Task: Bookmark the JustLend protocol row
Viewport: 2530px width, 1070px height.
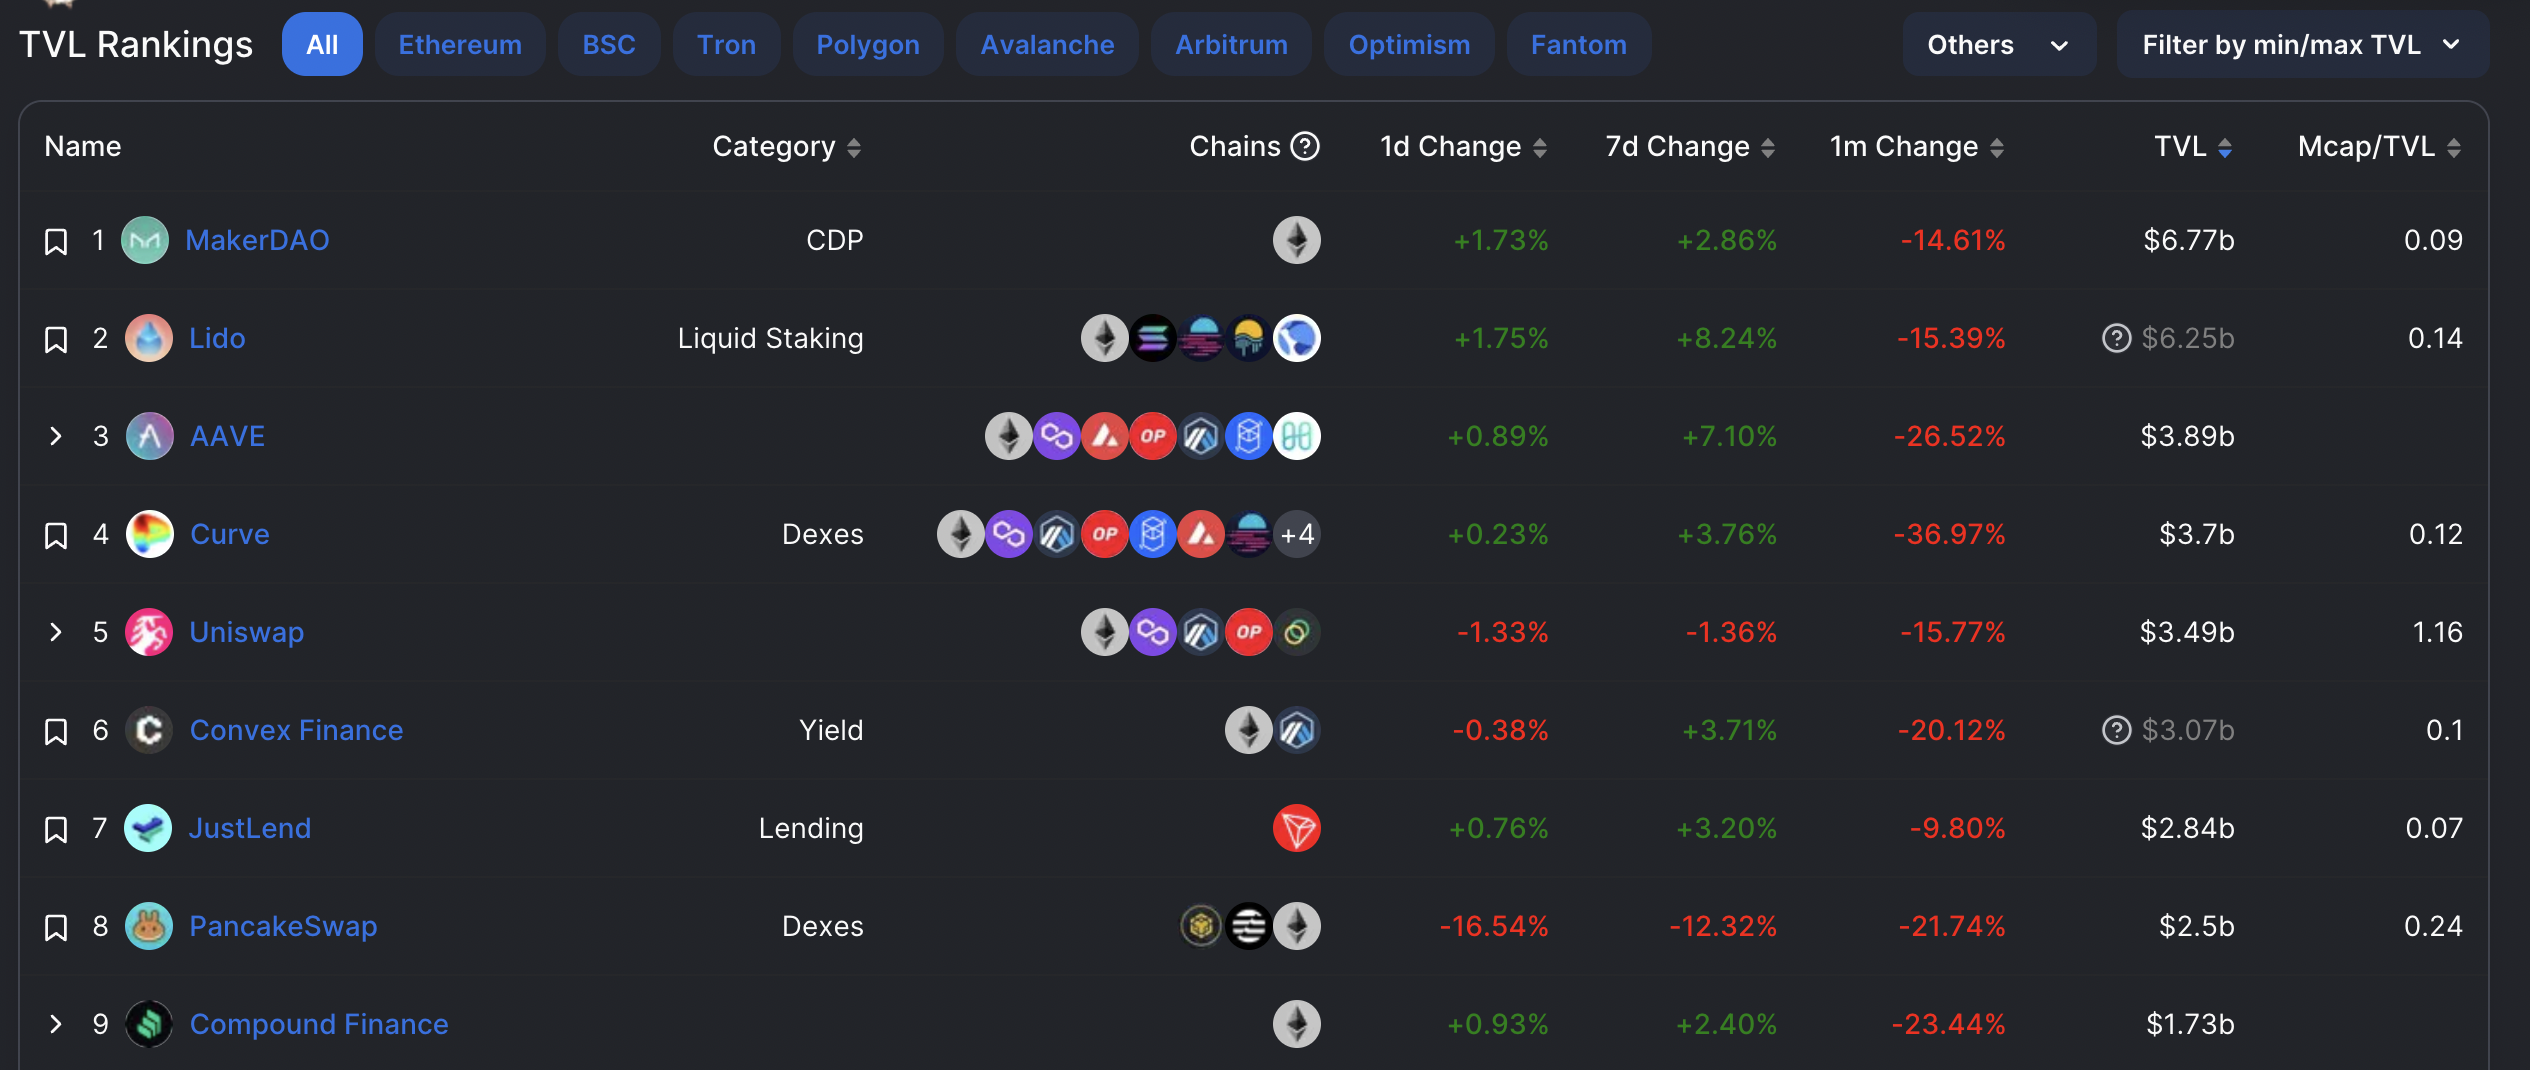Action: pos(56,829)
